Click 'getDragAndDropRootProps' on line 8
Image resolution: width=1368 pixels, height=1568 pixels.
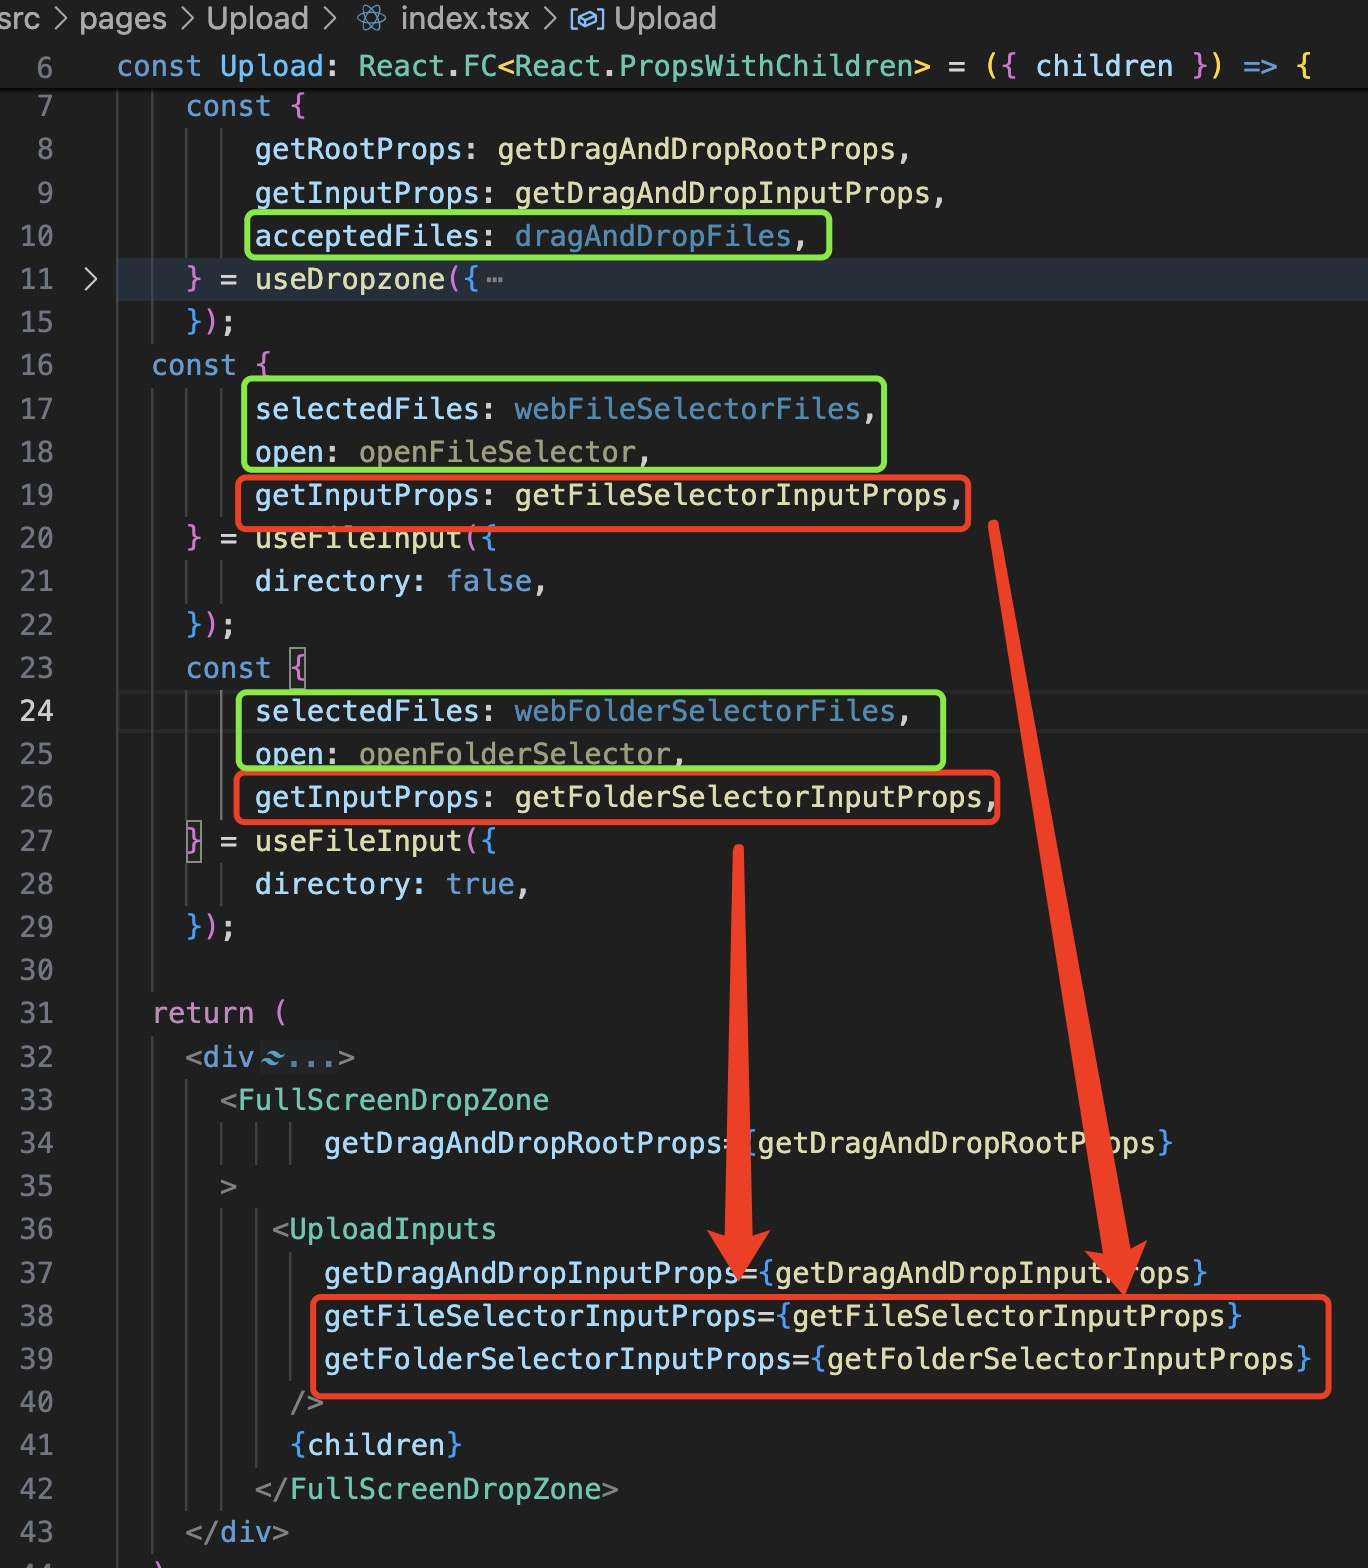(x=696, y=150)
